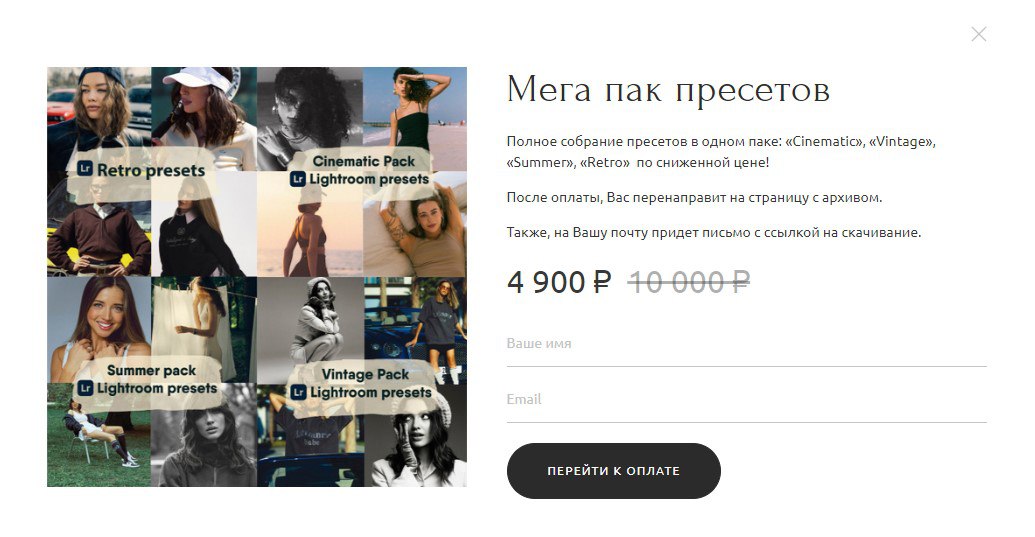Focus the Email input field
The width and height of the screenshot is (1035, 537).
tap(747, 400)
